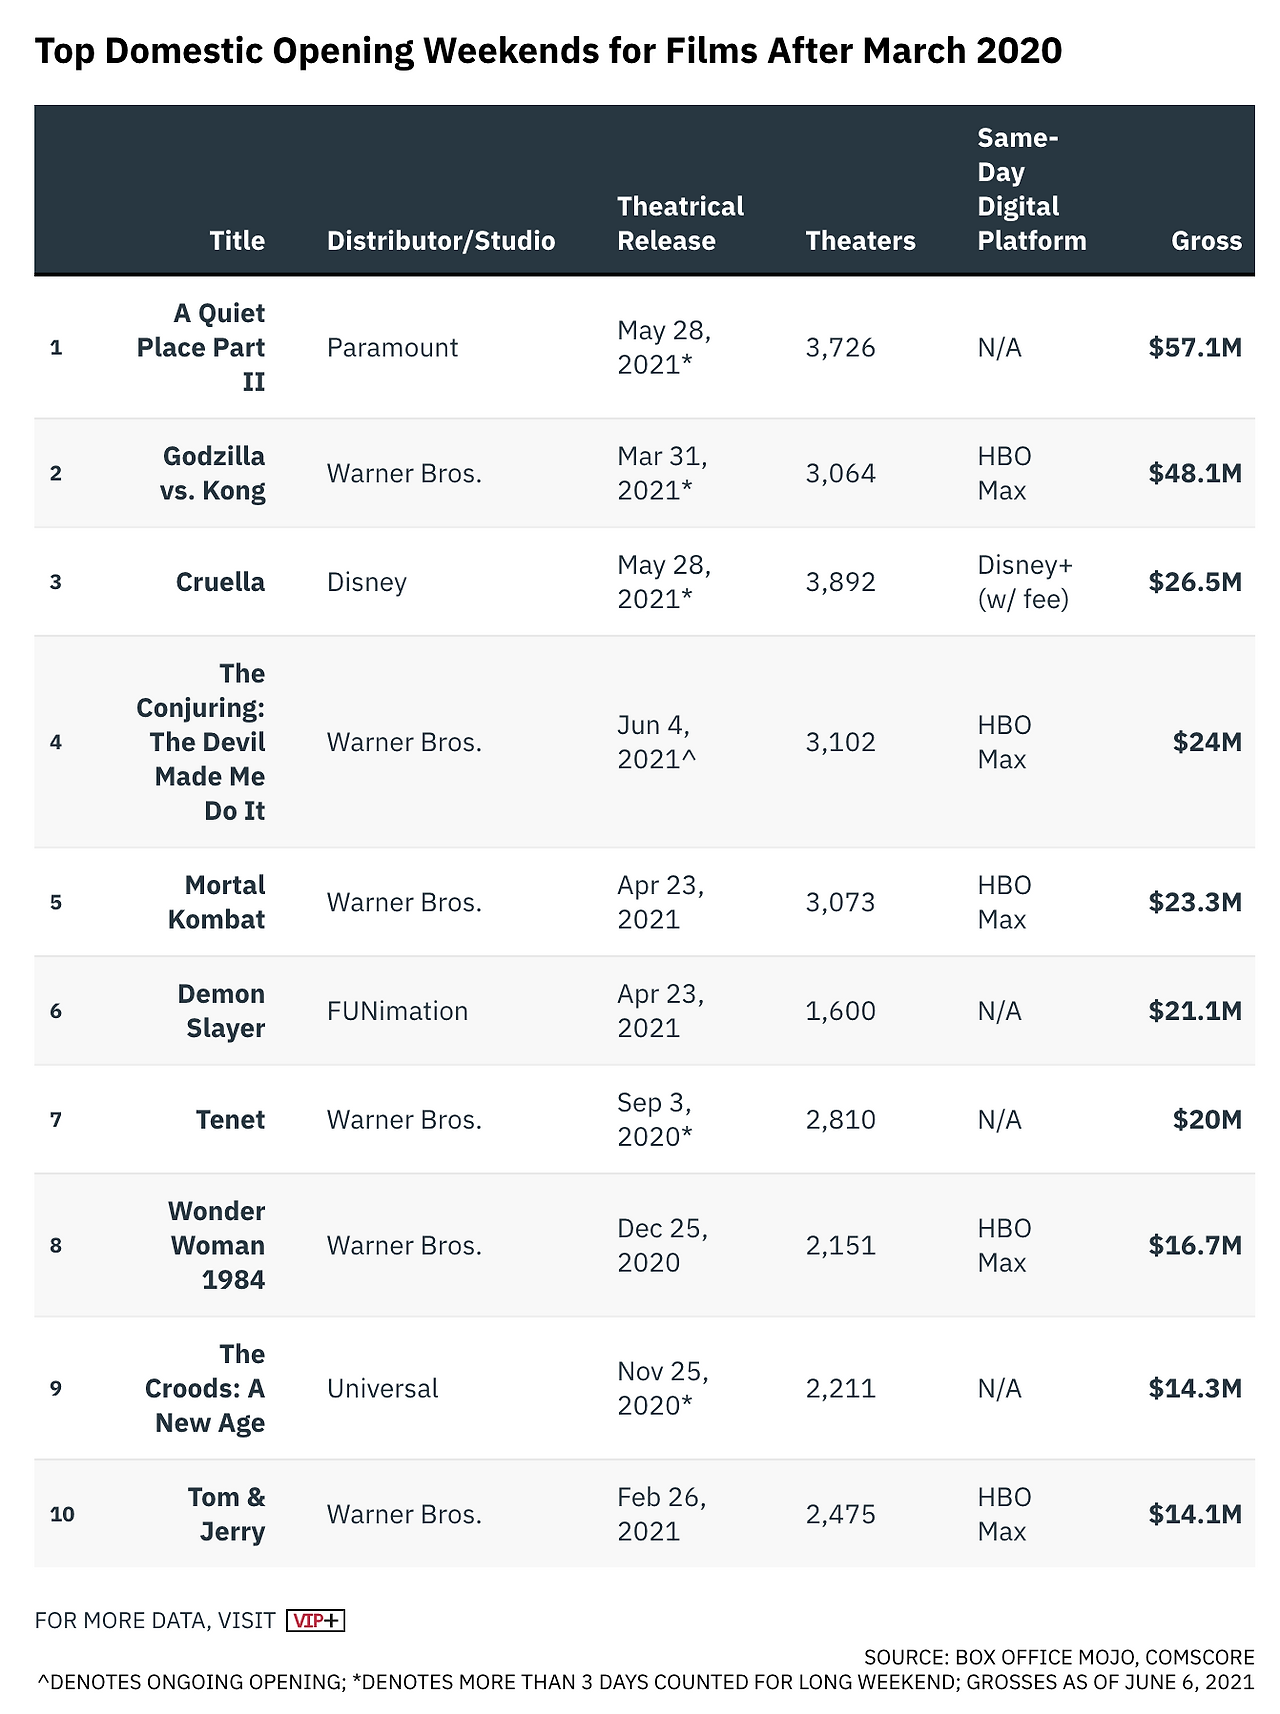Click the Distributor/Studio column header
Viewport: 1280px width, 1714px height.
click(x=440, y=241)
